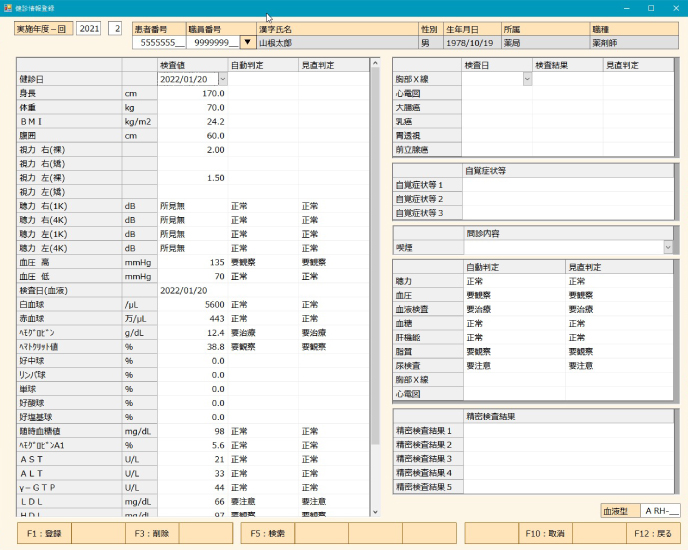Screen dimensions: 688x550
Task: Click the 血液型 field A RH-
Action: click(x=660, y=511)
